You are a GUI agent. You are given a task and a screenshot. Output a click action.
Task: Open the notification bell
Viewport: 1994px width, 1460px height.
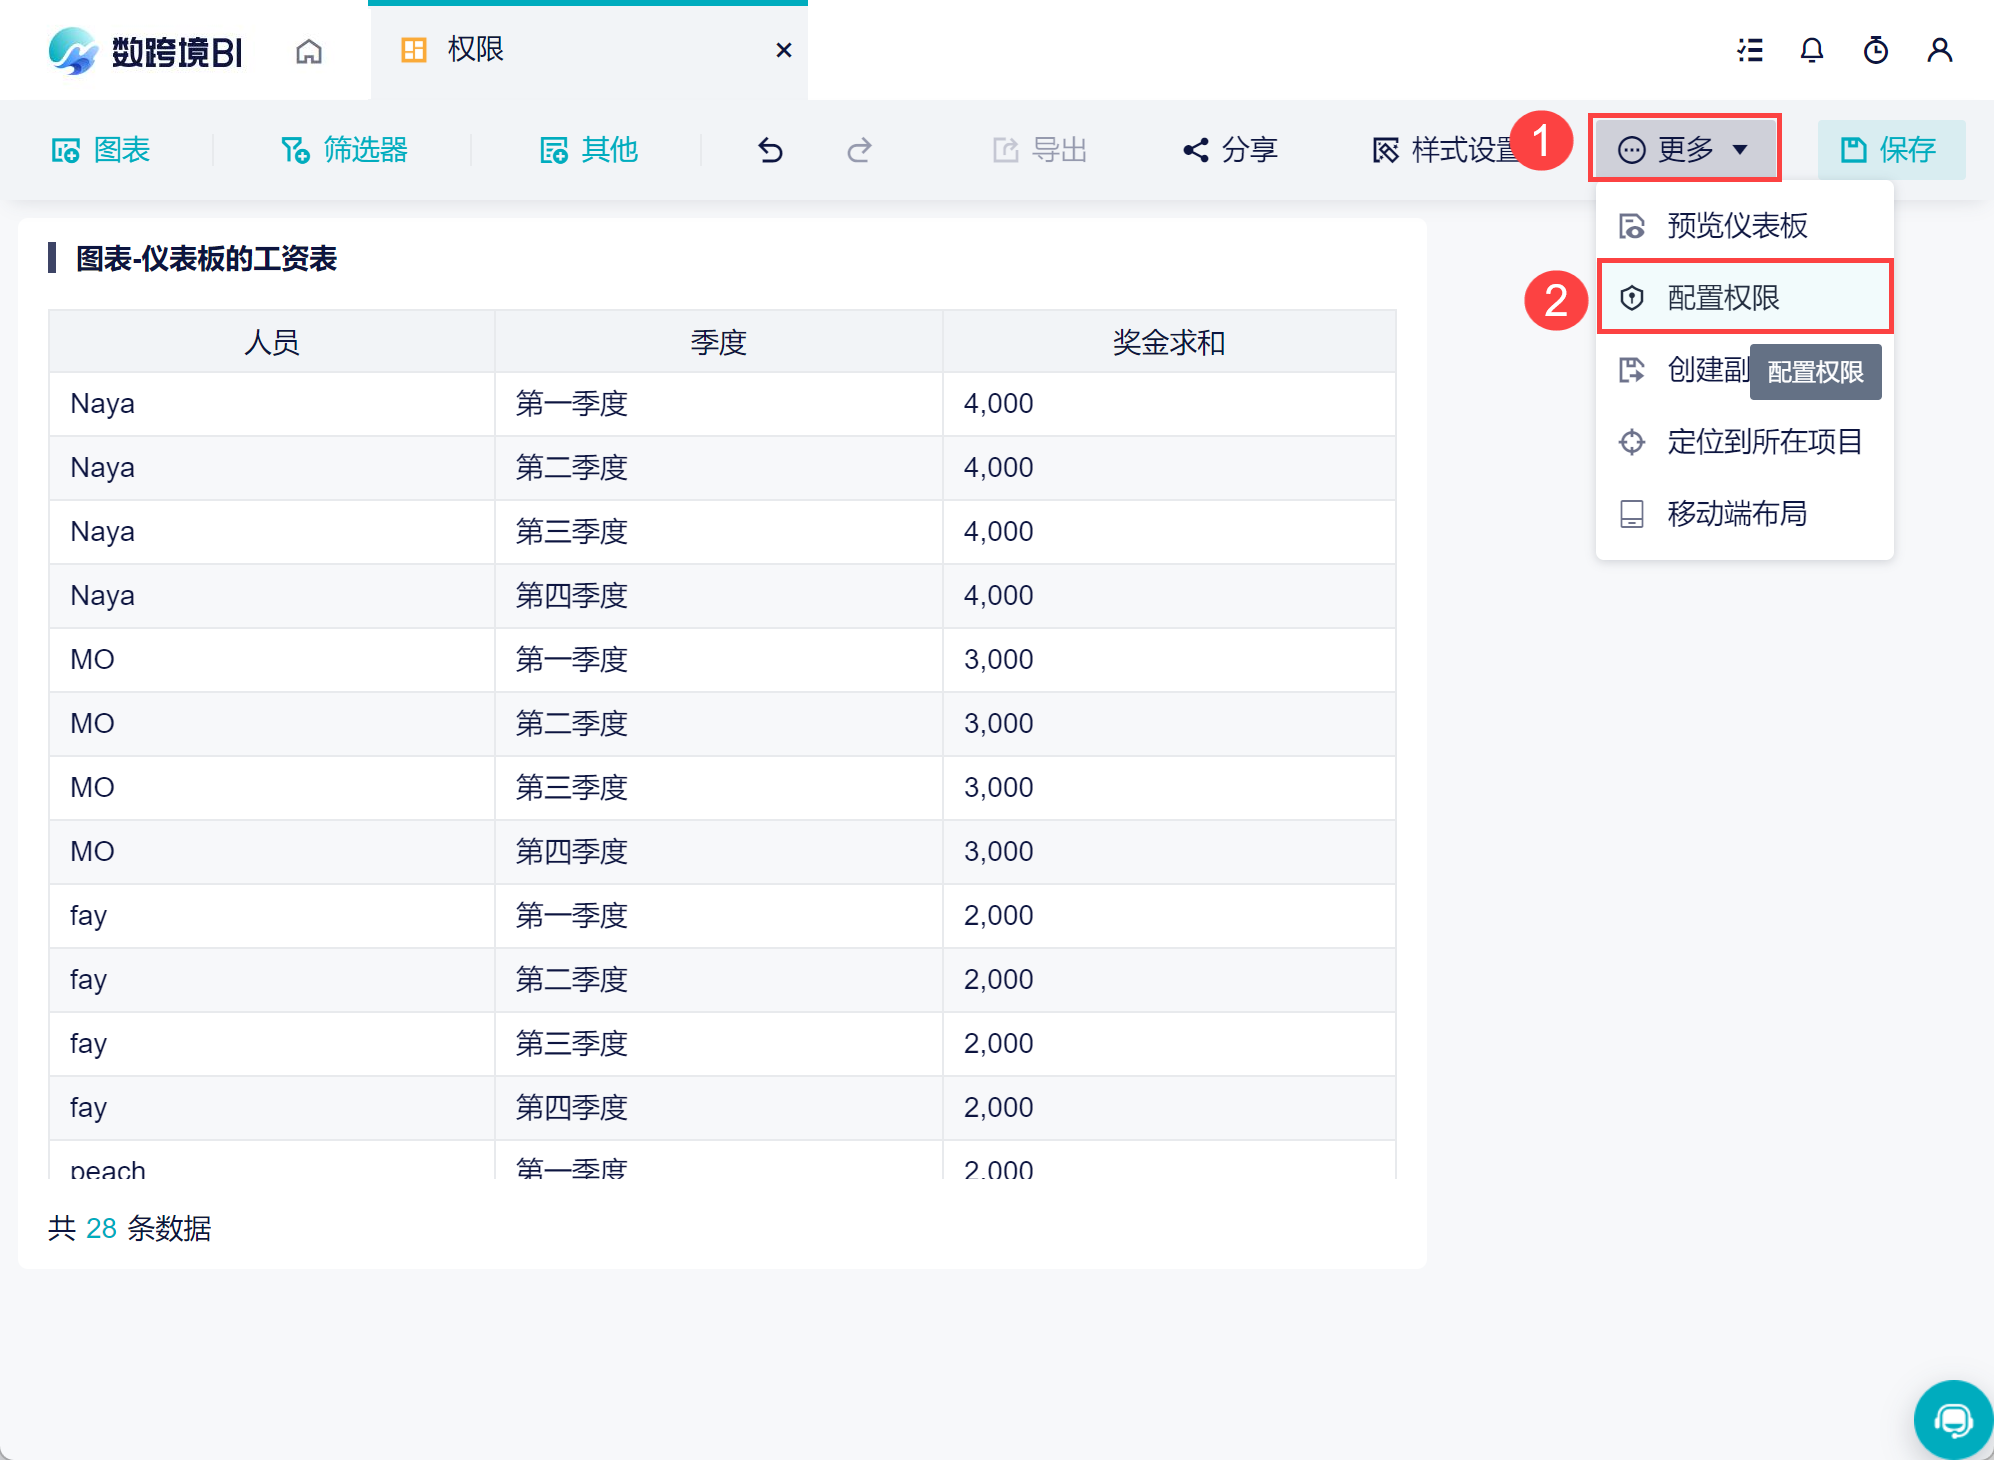(x=1811, y=50)
